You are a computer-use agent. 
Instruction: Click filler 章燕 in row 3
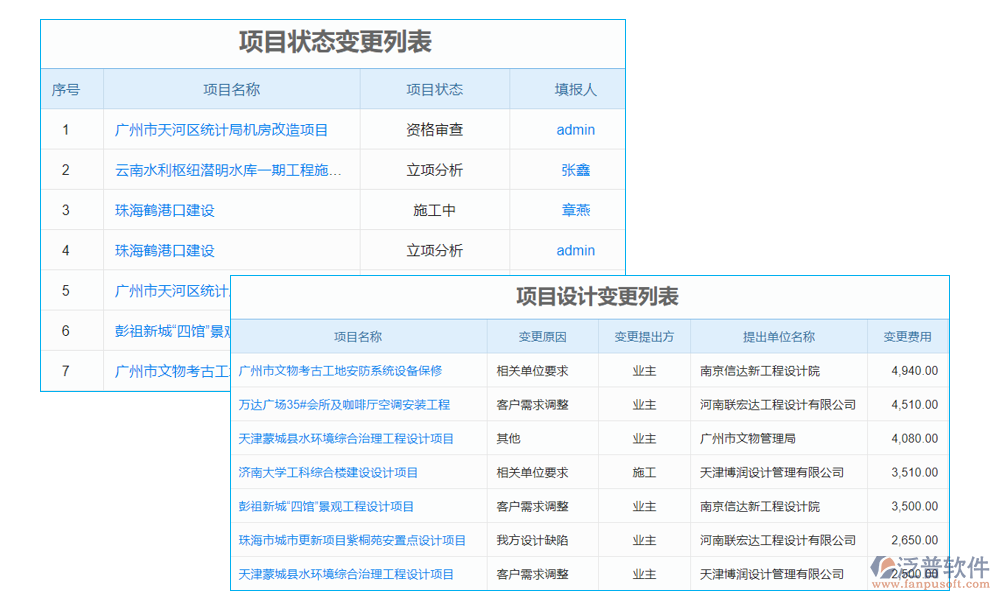coord(575,210)
